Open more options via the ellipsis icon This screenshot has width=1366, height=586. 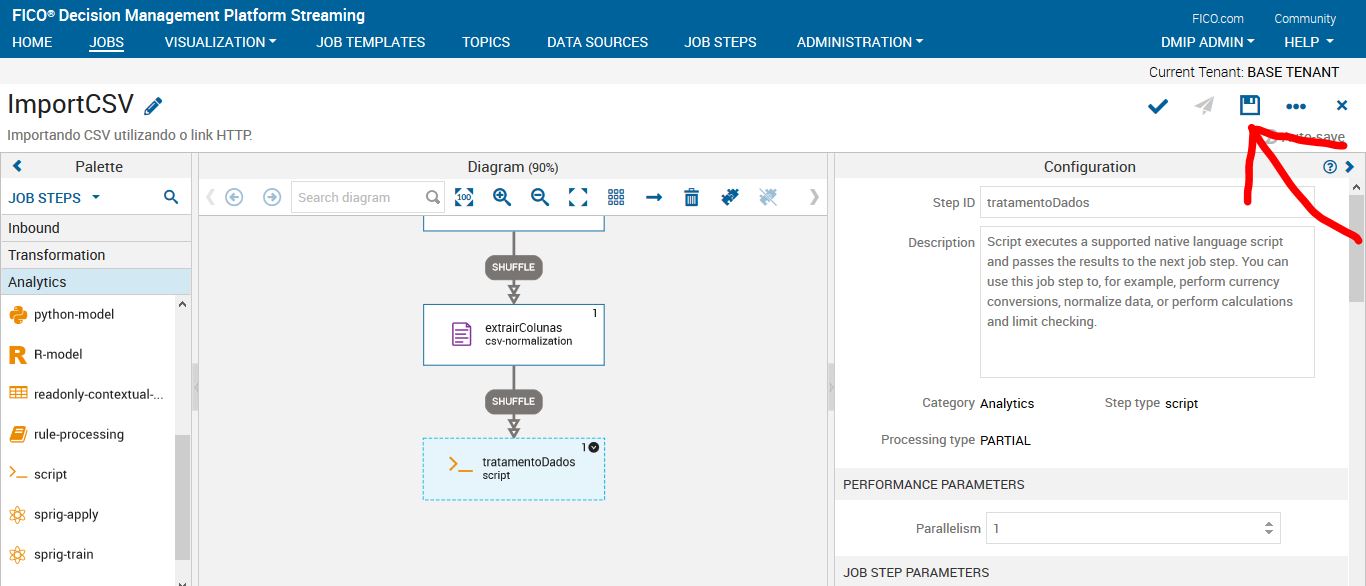click(1296, 105)
